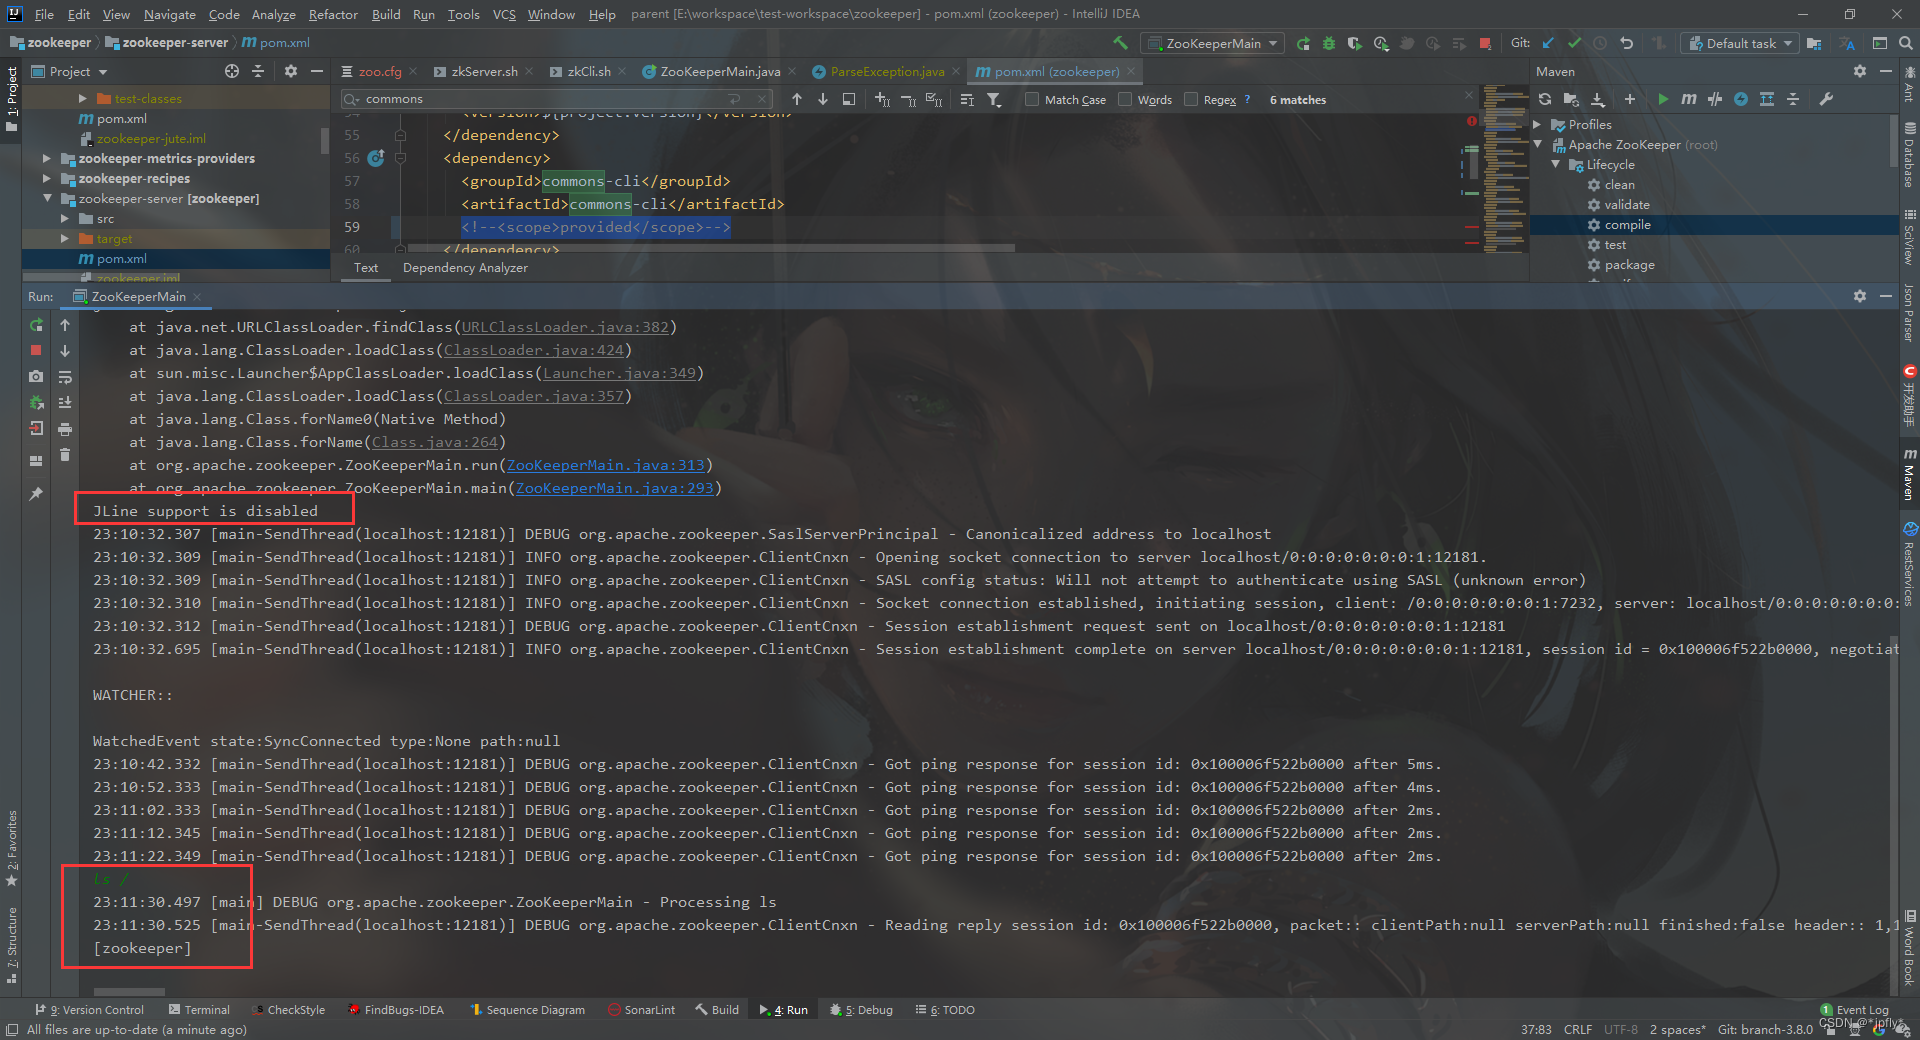Open the Launcher.java:349 stack trace link
This screenshot has width=1920, height=1040.
[x=619, y=373]
